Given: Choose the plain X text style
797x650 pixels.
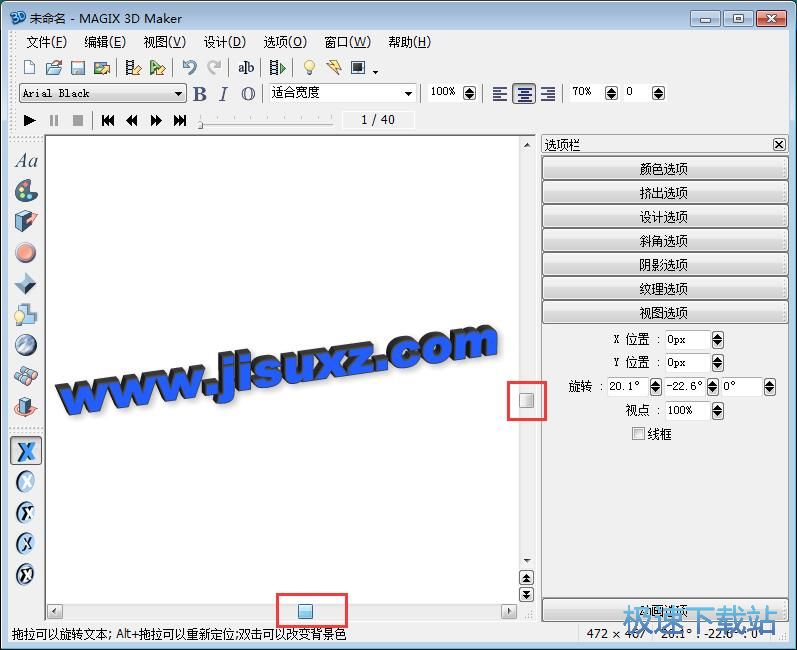Looking at the screenshot, I should (x=26, y=451).
